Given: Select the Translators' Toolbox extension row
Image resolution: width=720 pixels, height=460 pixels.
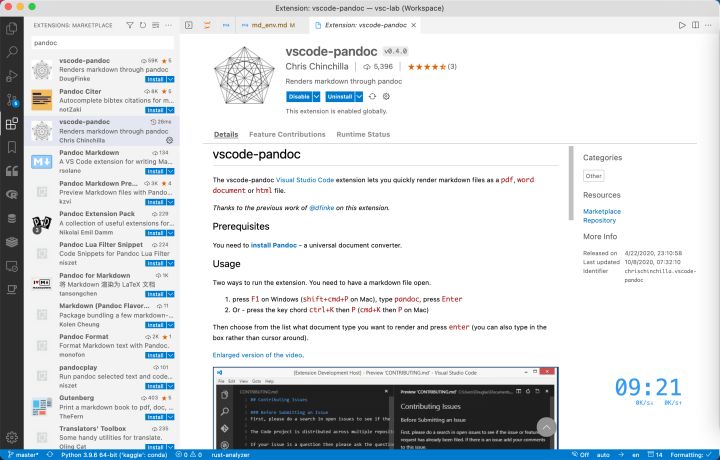Looking at the screenshot, I should (x=102, y=437).
